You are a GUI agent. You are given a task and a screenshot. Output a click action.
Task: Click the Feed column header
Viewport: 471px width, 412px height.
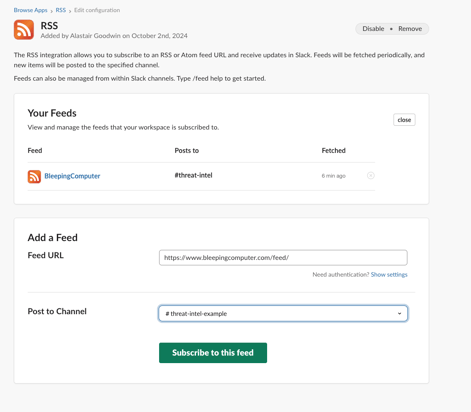pos(35,150)
